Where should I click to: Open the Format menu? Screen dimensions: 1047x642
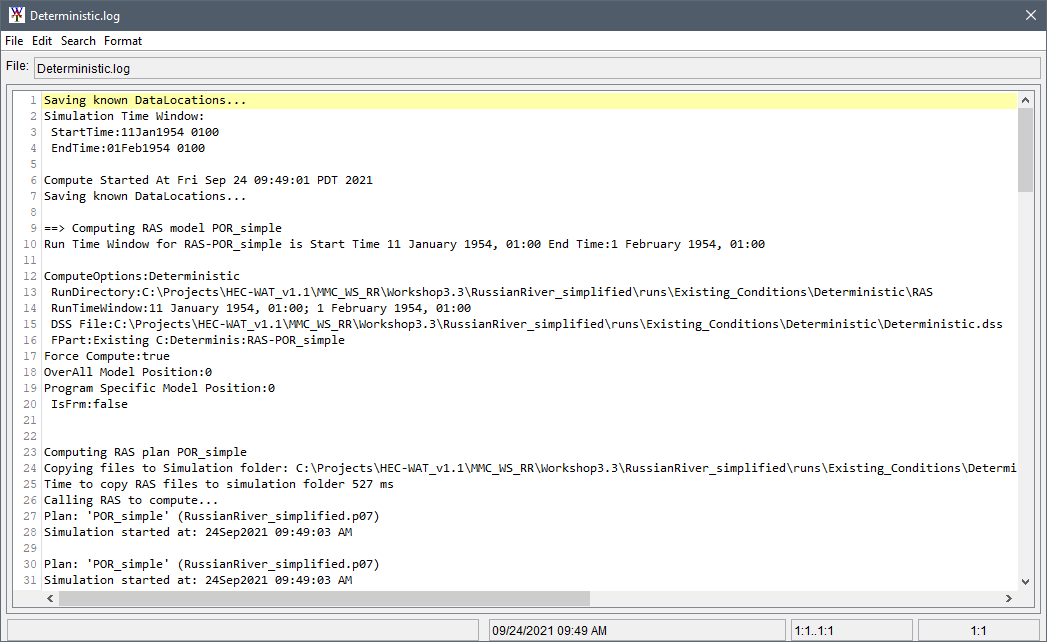pos(122,41)
